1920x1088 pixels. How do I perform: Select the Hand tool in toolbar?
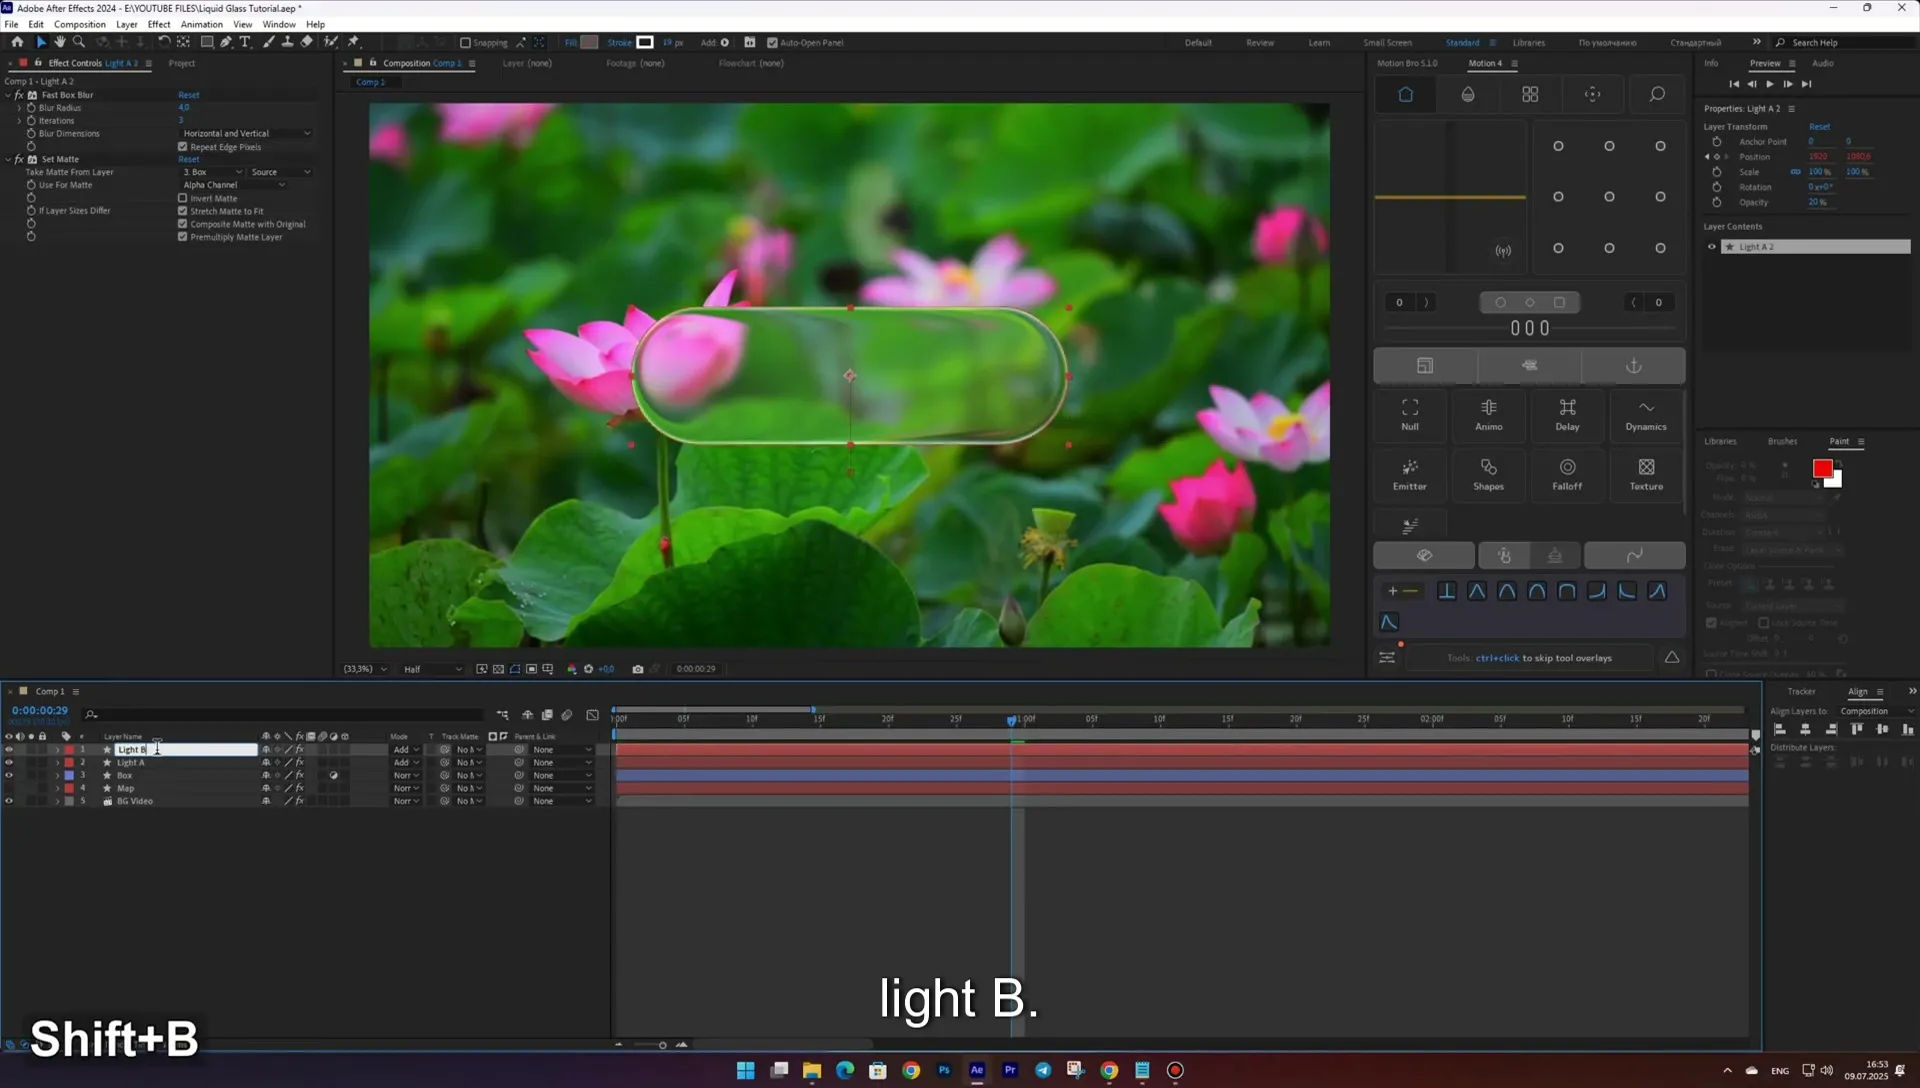click(60, 42)
